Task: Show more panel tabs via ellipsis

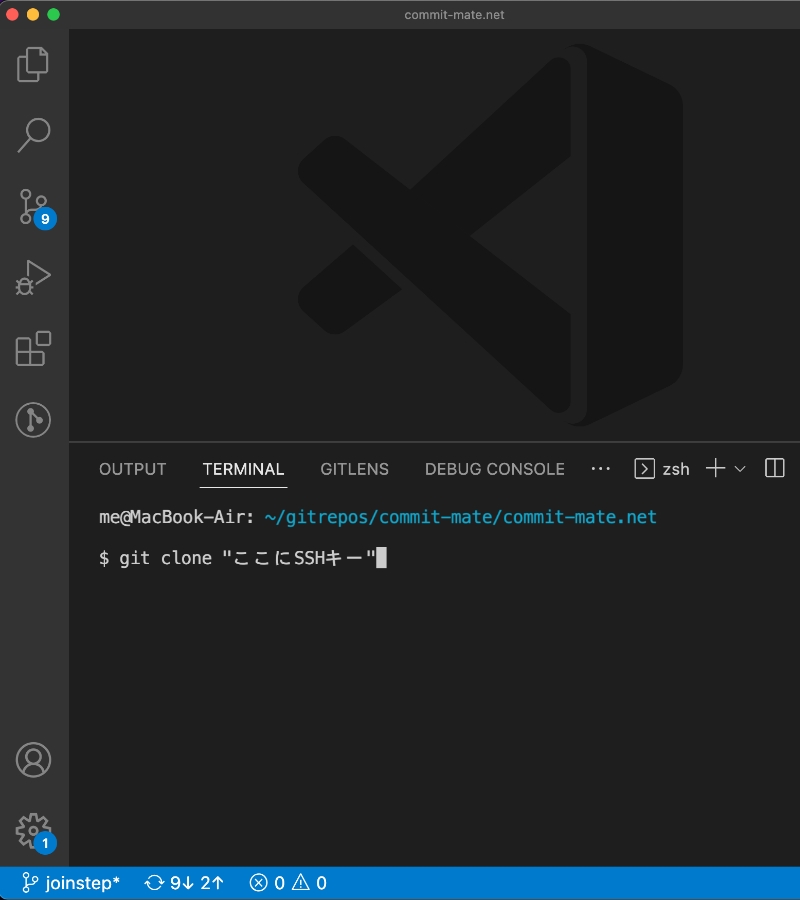Action: pos(600,469)
